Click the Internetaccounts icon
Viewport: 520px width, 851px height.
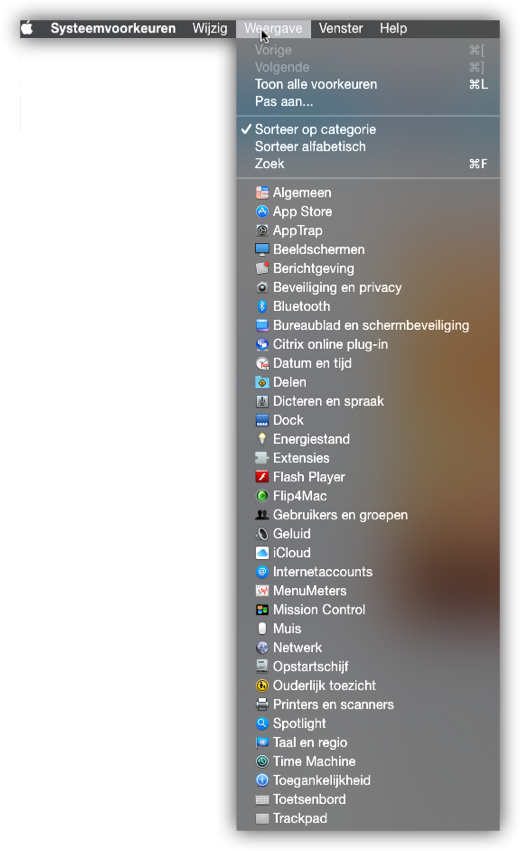tap(262, 571)
